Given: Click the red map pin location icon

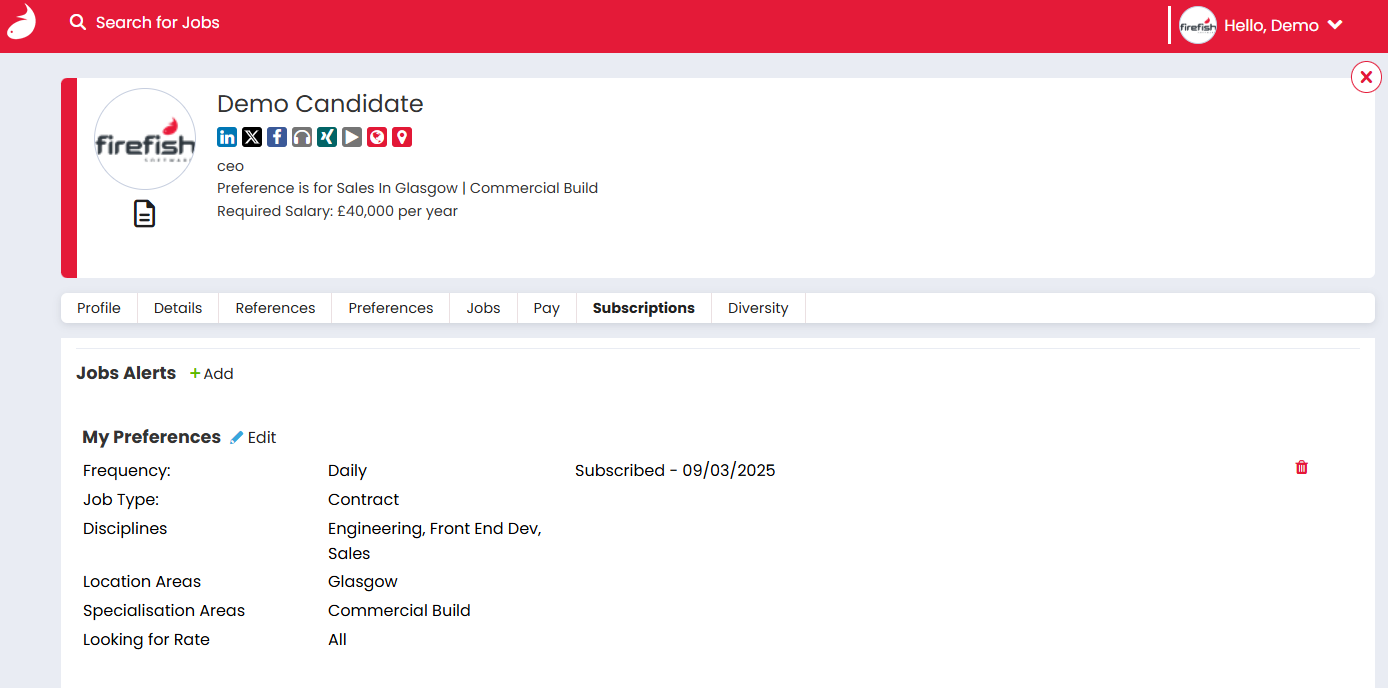Looking at the screenshot, I should (402, 137).
